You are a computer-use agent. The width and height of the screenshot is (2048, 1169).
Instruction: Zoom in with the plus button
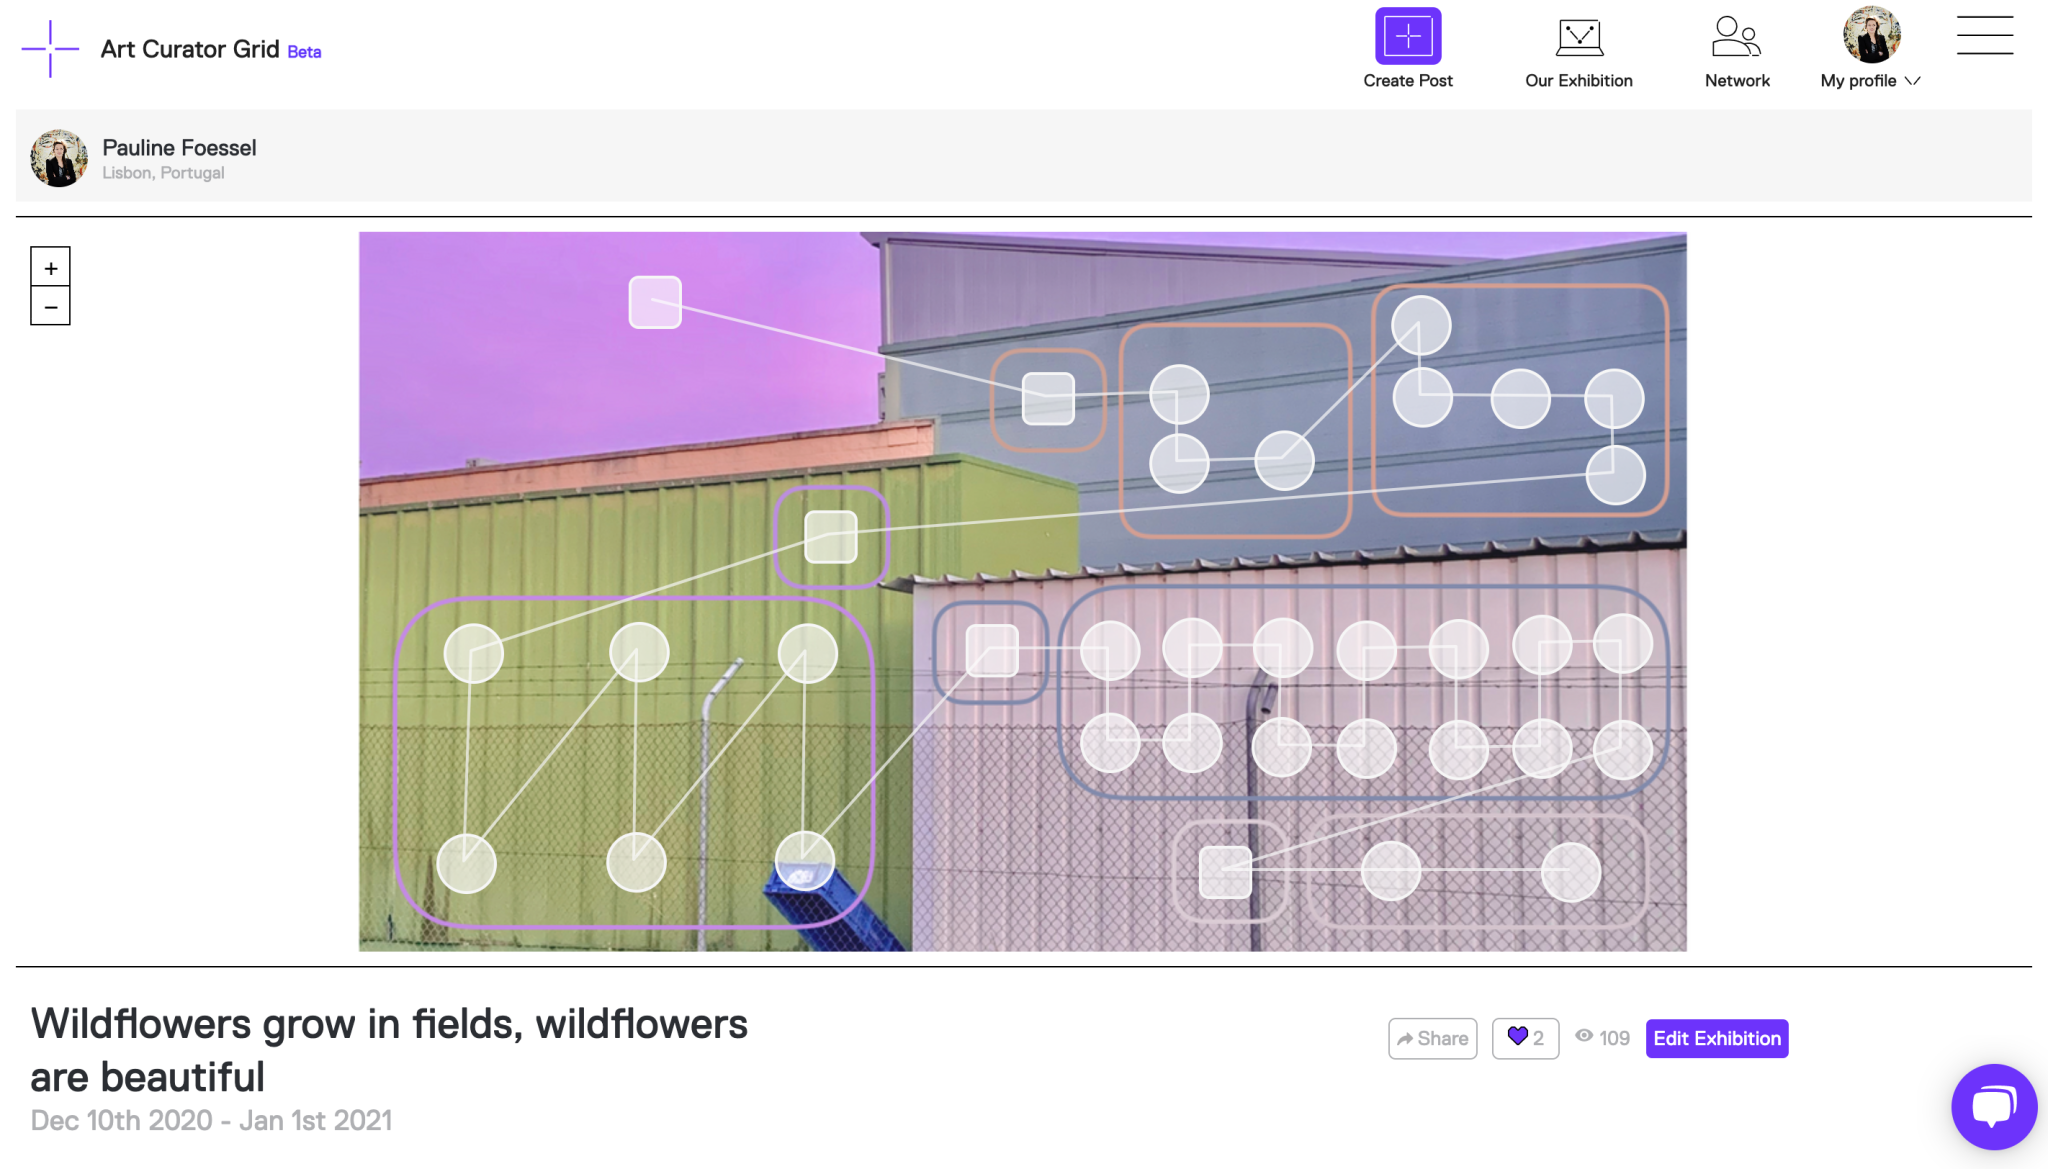click(x=51, y=268)
